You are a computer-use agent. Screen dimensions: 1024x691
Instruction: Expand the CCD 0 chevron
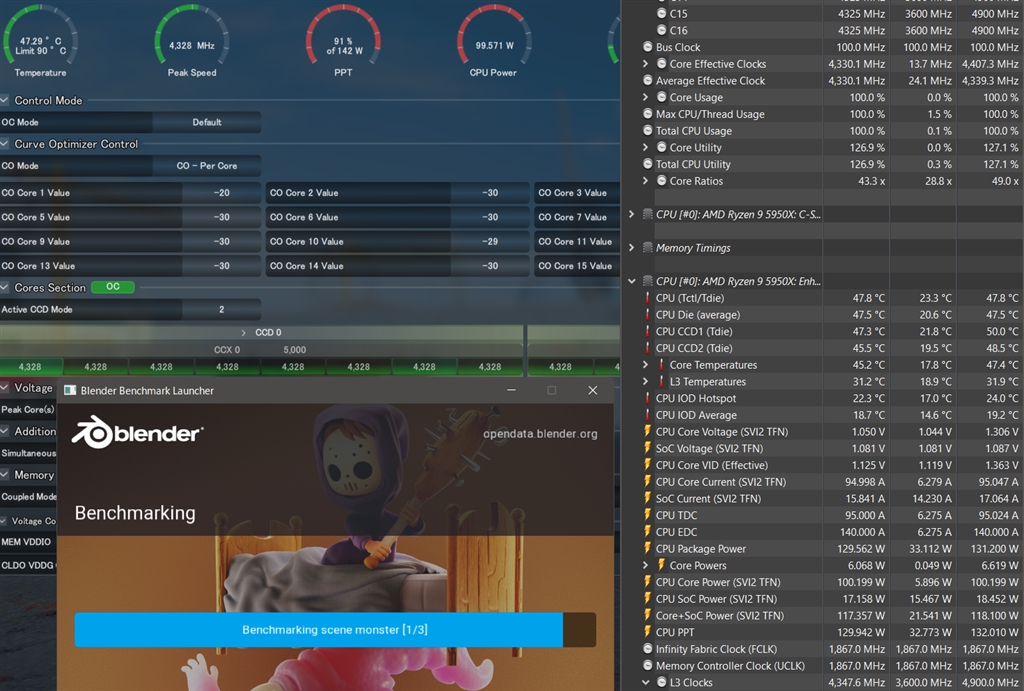tap(244, 332)
